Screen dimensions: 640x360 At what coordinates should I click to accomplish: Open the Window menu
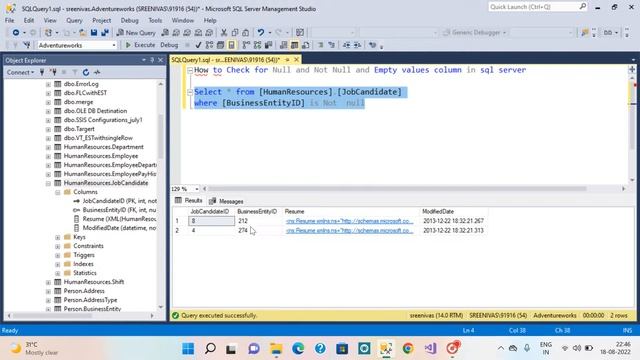[x=182, y=20]
